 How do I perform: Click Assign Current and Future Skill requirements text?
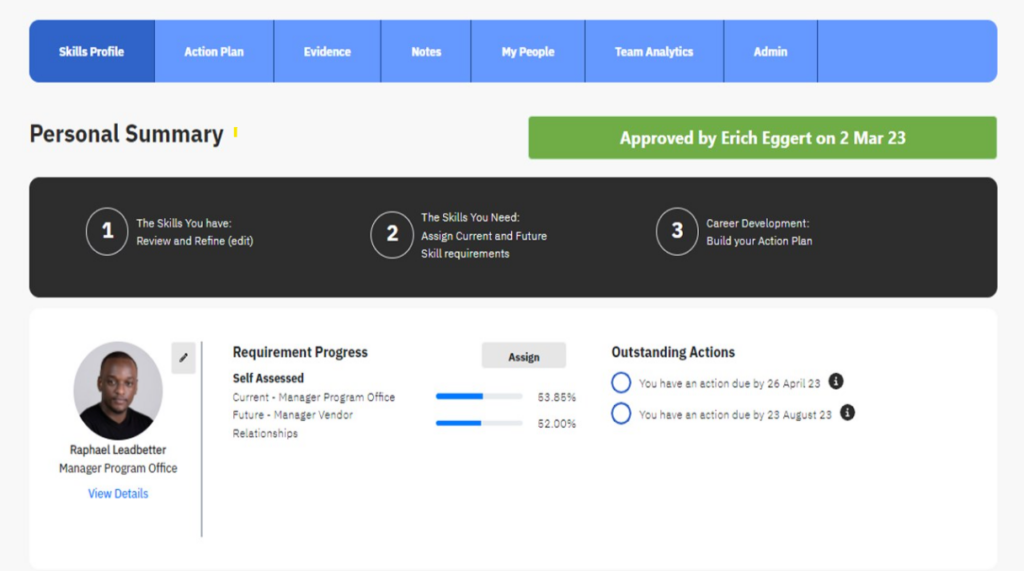(x=484, y=245)
